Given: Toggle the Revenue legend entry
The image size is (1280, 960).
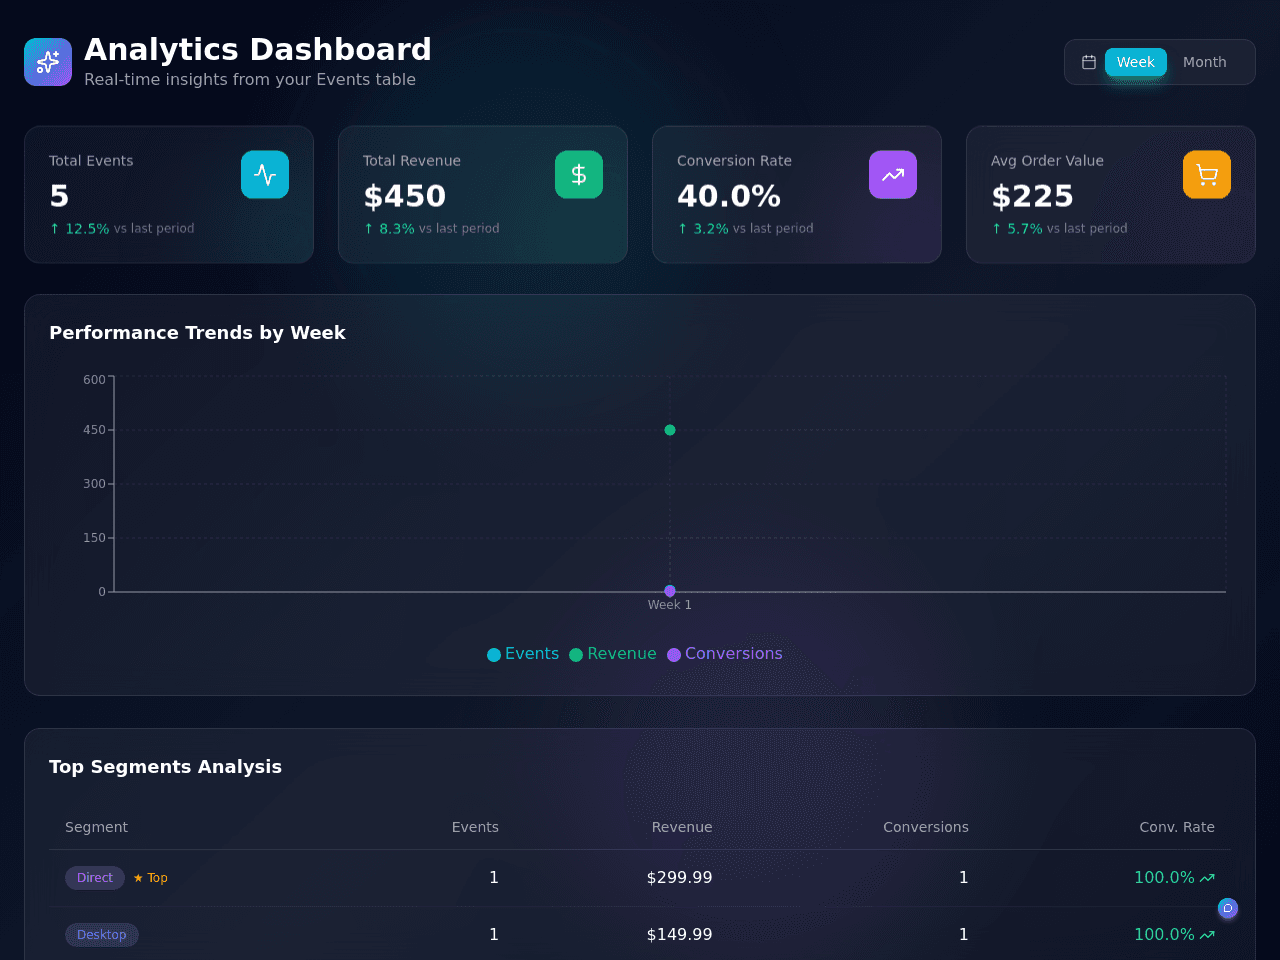Looking at the screenshot, I should tap(613, 654).
